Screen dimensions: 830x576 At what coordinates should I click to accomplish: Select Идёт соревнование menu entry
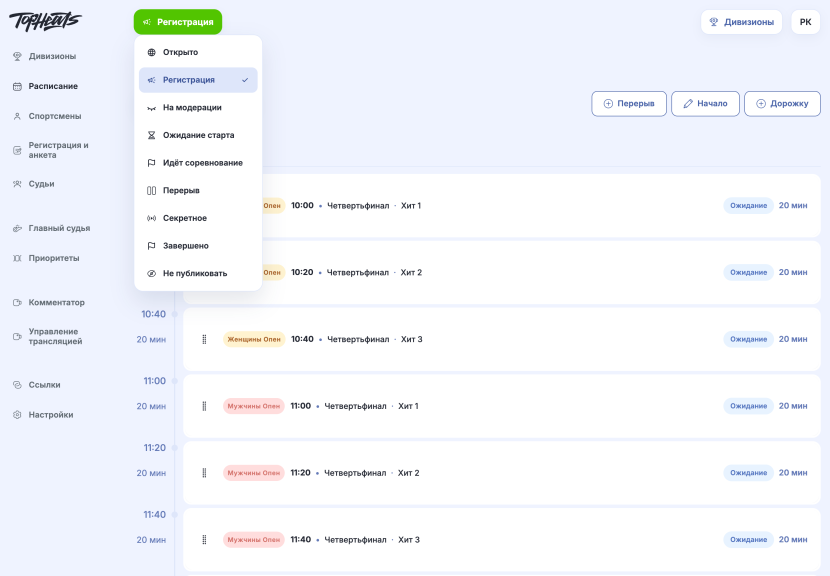pyautogui.click(x=198, y=163)
